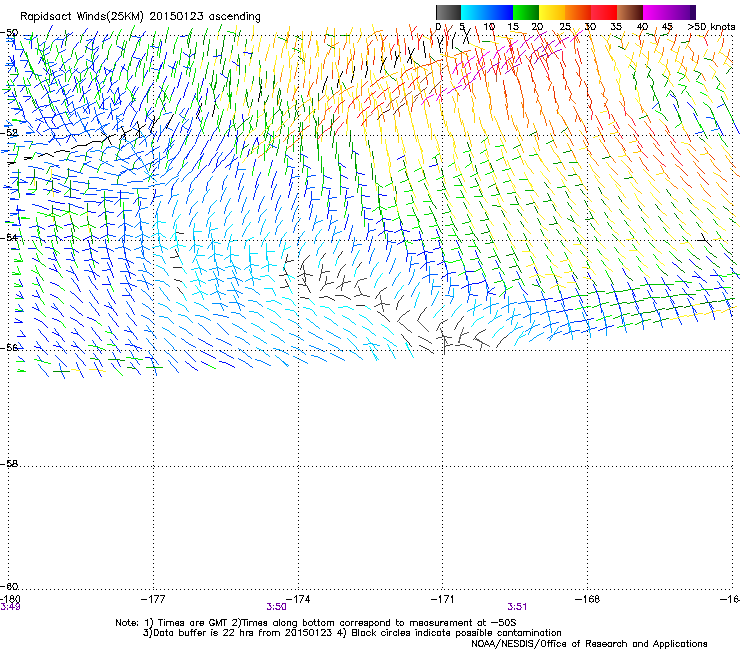
Task: Click the gray 0-5 knots legend color
Action: (448, 12)
